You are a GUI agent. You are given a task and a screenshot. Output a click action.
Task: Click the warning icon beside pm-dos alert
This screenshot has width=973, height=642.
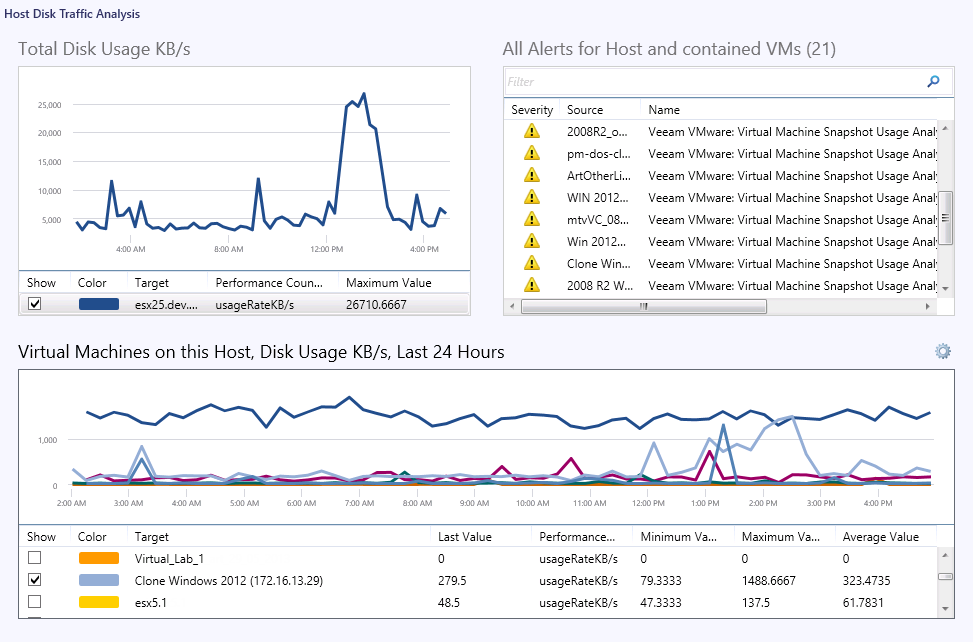531,153
